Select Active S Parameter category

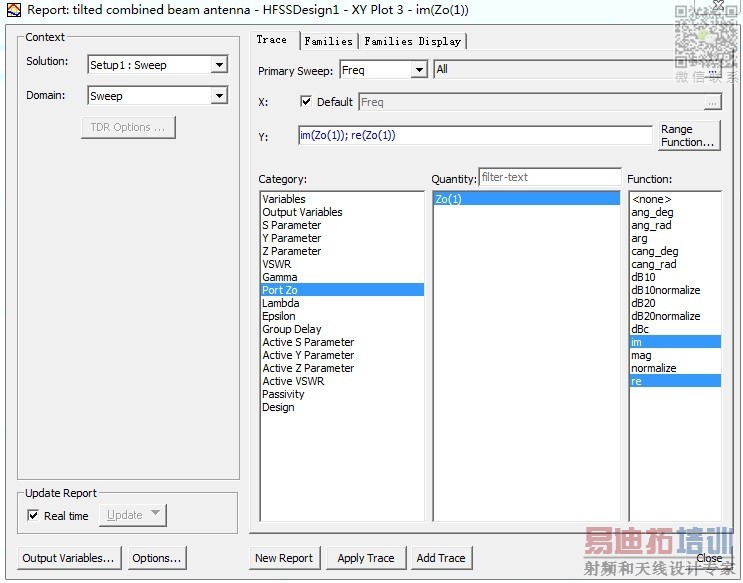point(342,342)
